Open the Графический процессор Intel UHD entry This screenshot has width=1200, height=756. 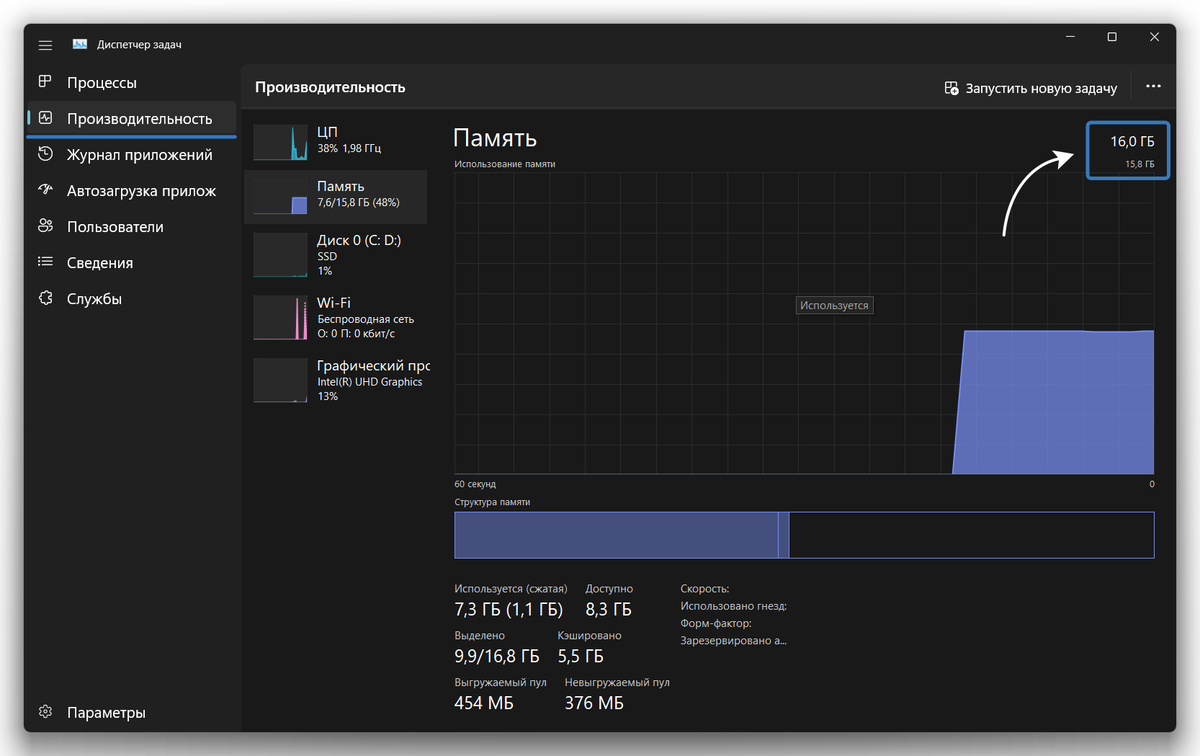pos(336,380)
